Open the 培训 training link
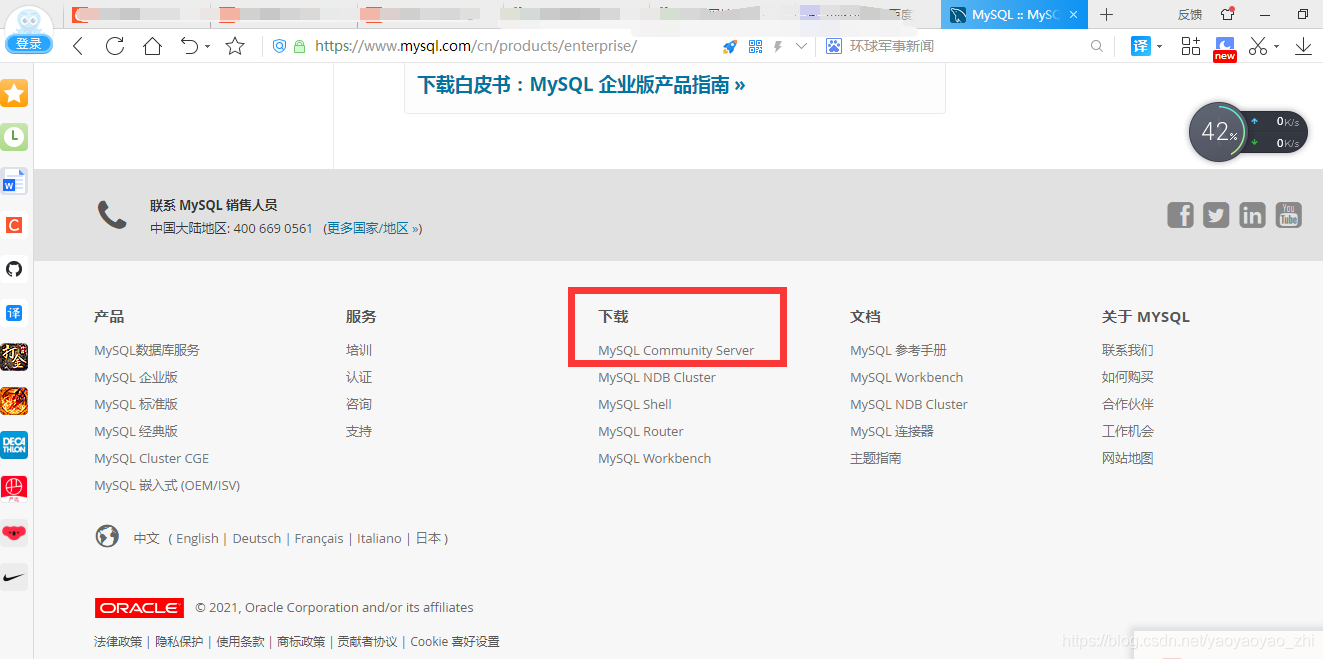Image resolution: width=1323 pixels, height=659 pixels. (x=359, y=350)
